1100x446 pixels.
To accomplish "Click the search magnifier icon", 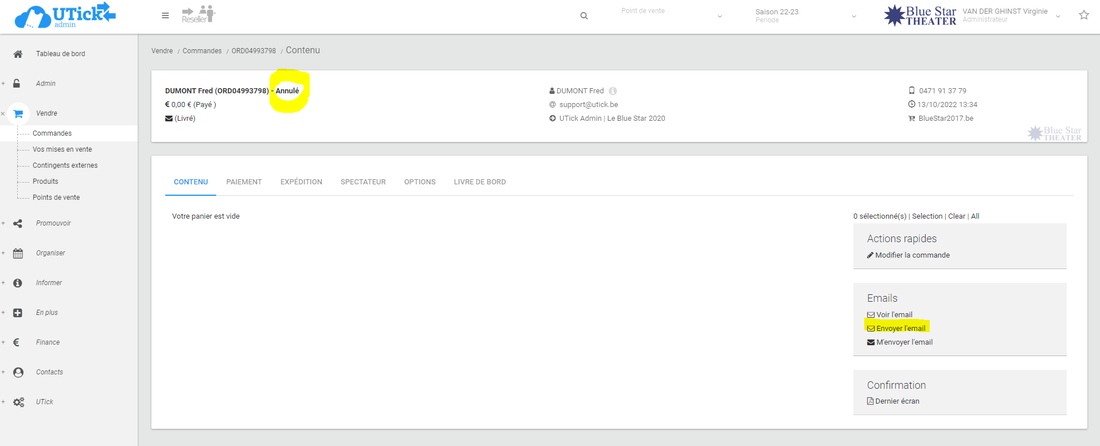I will (584, 16).
